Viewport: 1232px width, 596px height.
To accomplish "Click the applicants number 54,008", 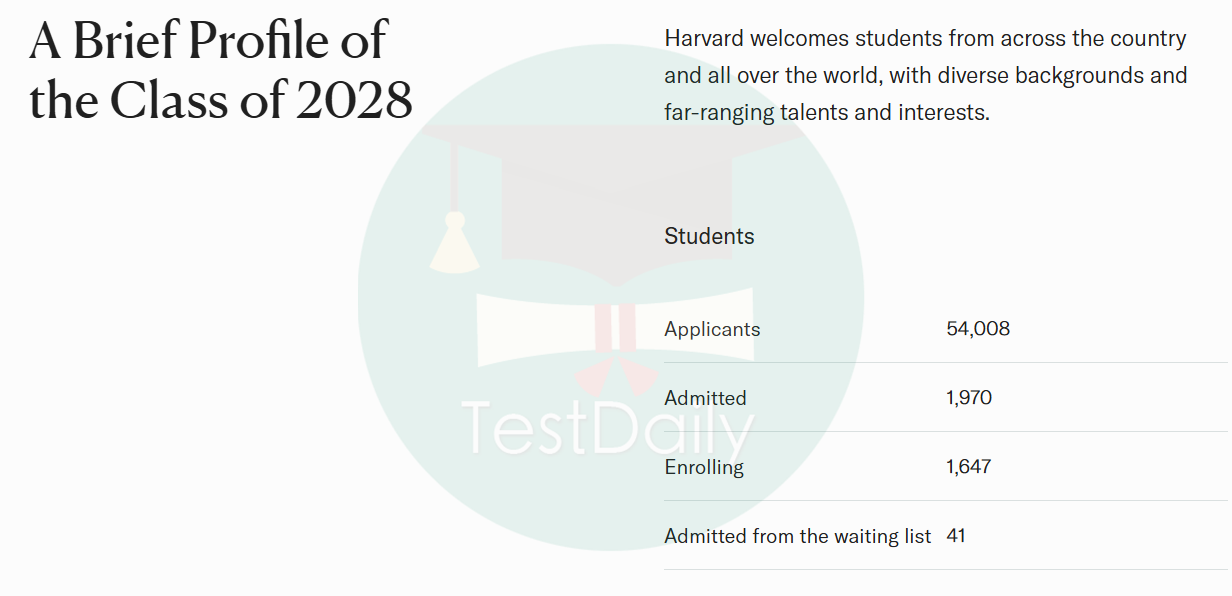I will 978,329.
